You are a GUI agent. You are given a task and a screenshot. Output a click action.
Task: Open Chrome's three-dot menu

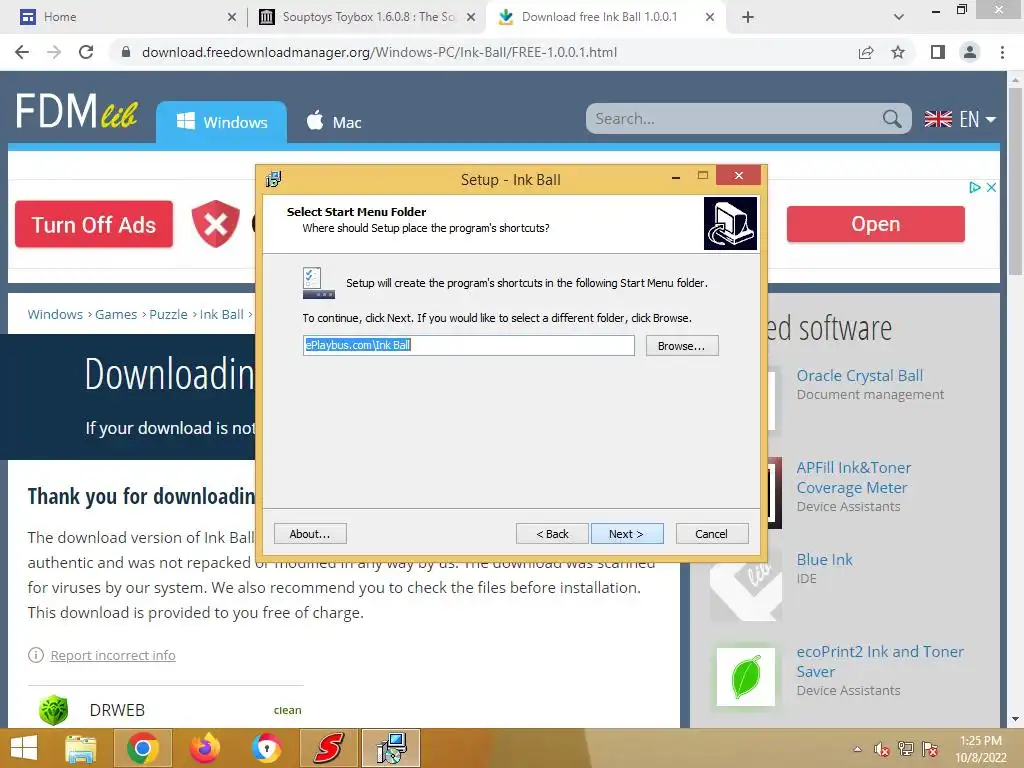click(1002, 52)
